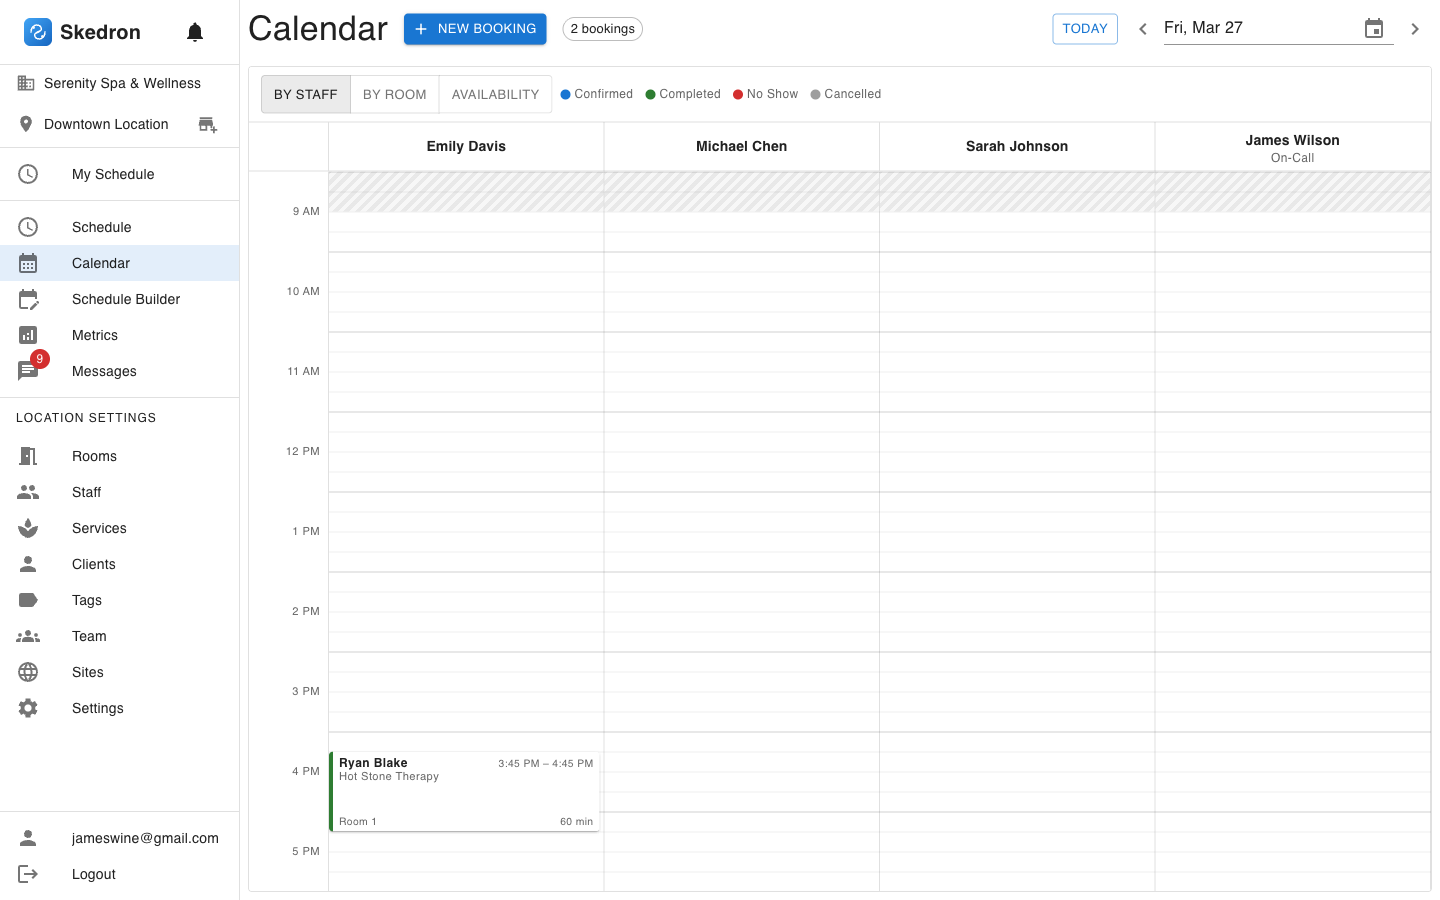Open Messages page
This screenshot has width=1440, height=900.
click(x=119, y=371)
